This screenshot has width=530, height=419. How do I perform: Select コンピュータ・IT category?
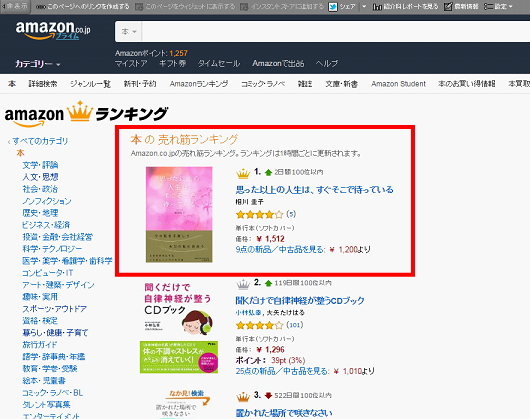click(x=48, y=273)
